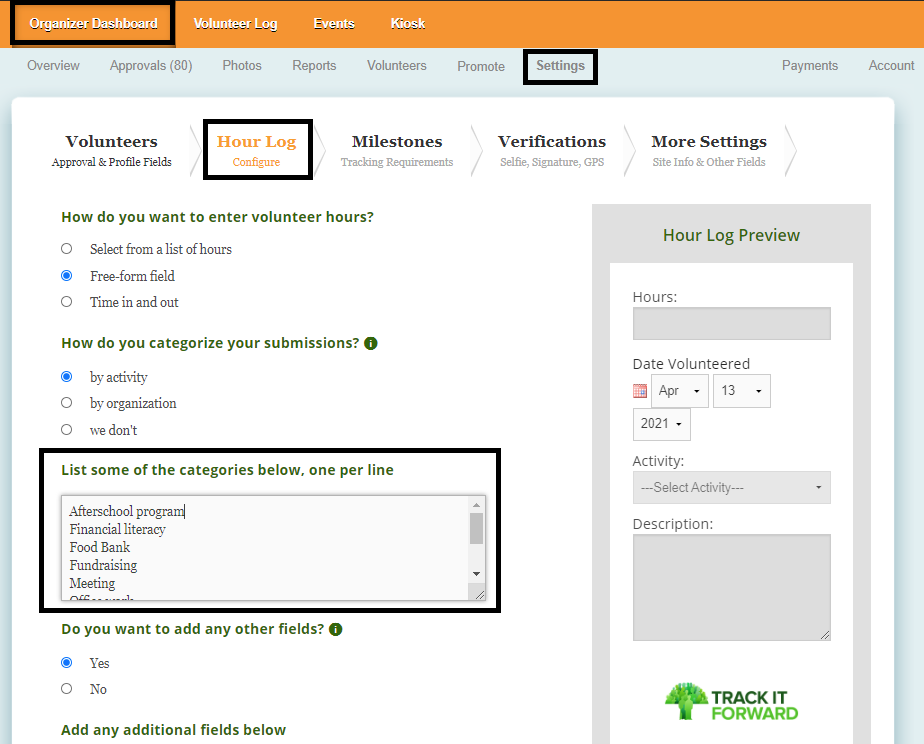Choose categorize by organization option
The height and width of the screenshot is (744, 924).
(x=67, y=403)
